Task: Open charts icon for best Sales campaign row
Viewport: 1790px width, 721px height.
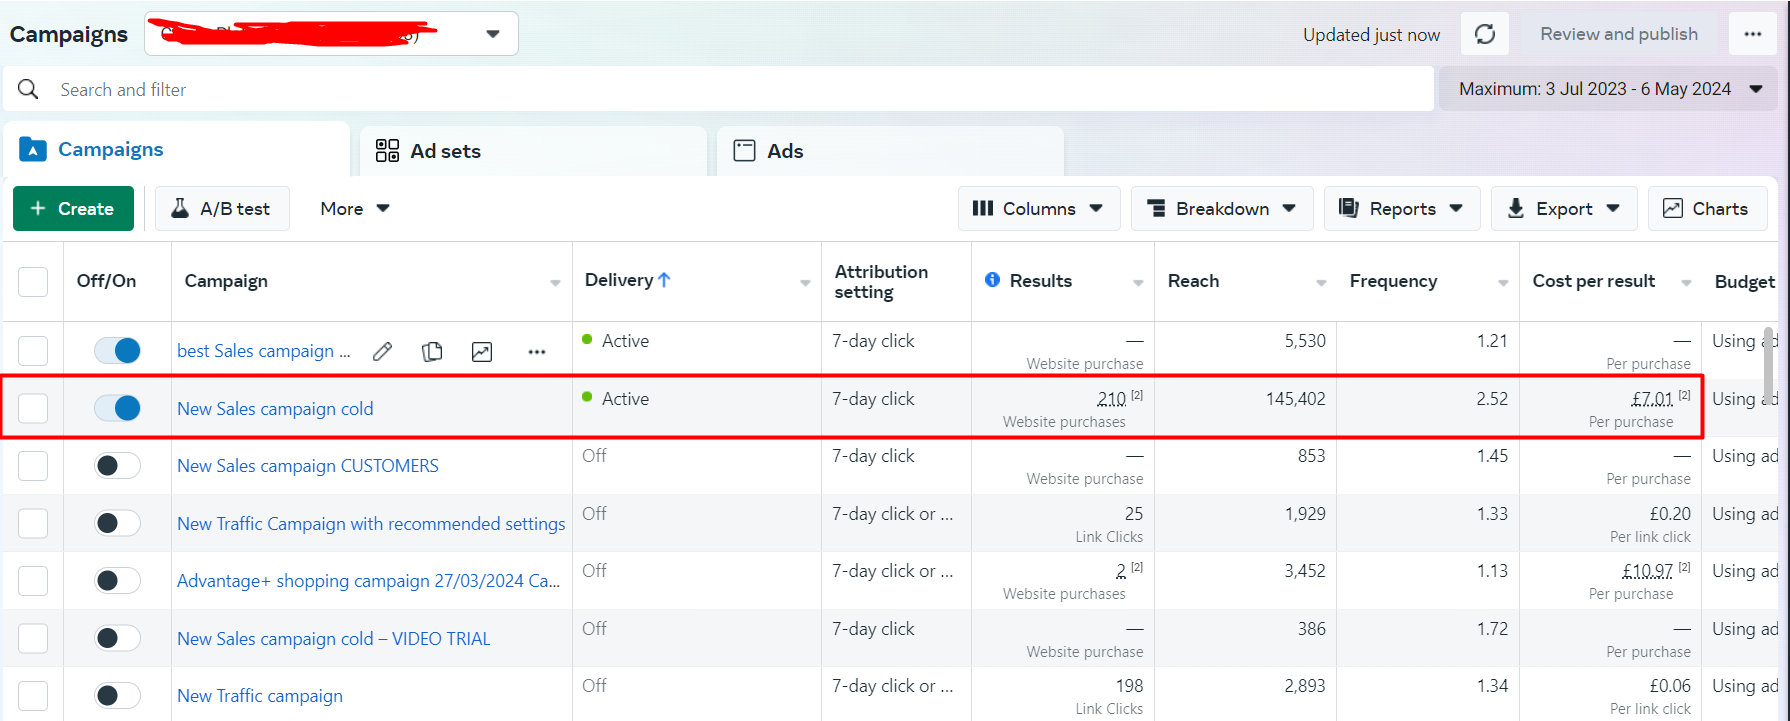Action: coord(482,352)
